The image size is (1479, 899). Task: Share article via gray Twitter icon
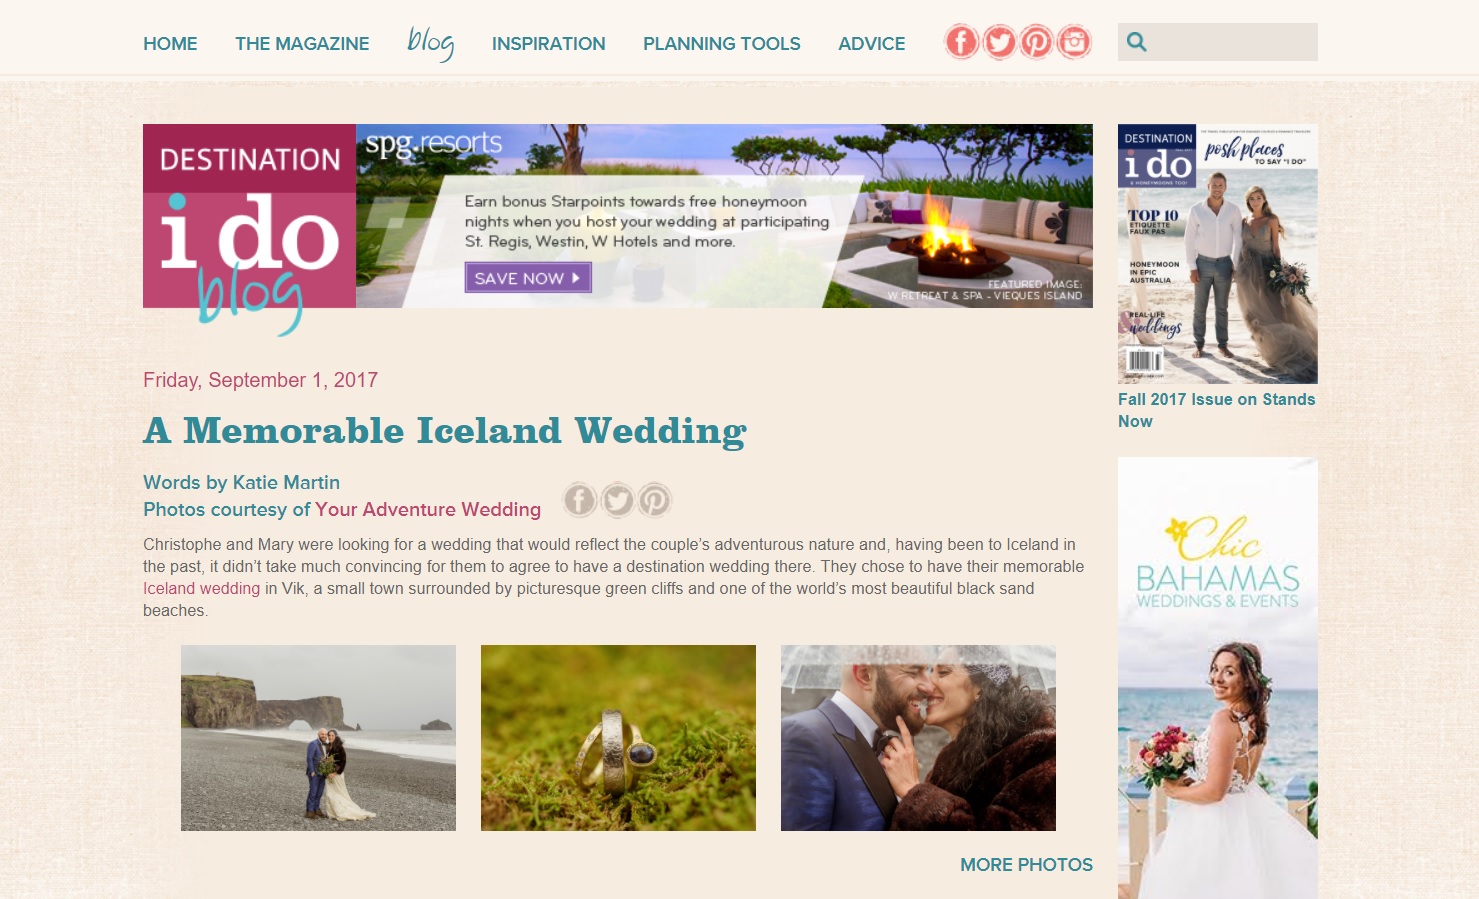617,499
